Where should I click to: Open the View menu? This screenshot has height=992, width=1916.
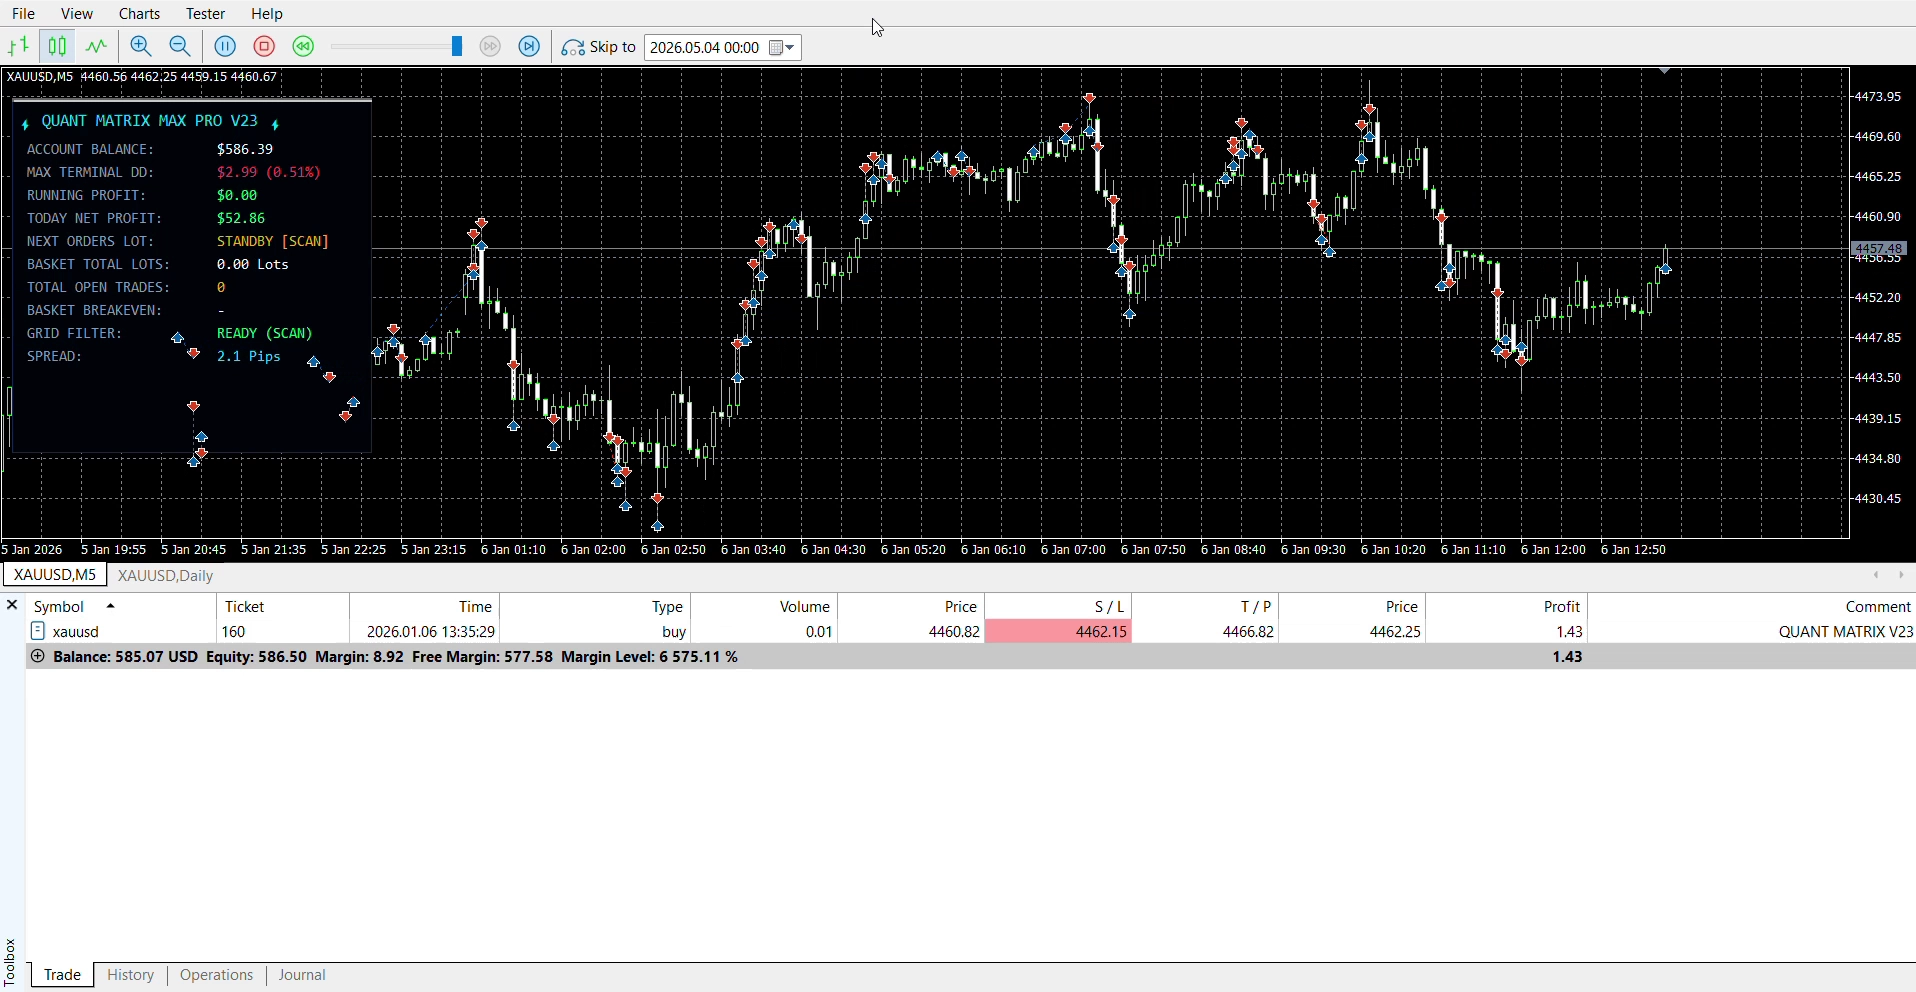(x=77, y=14)
